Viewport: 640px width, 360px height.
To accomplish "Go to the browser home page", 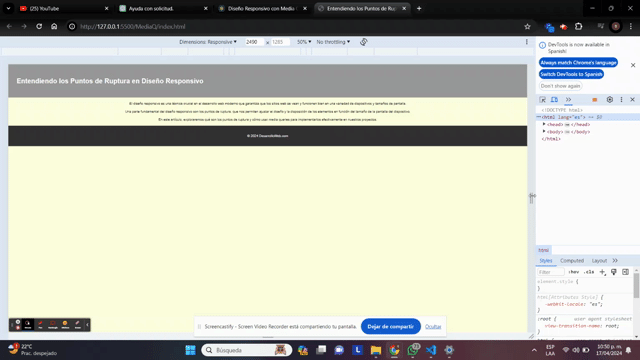I will (54, 27).
